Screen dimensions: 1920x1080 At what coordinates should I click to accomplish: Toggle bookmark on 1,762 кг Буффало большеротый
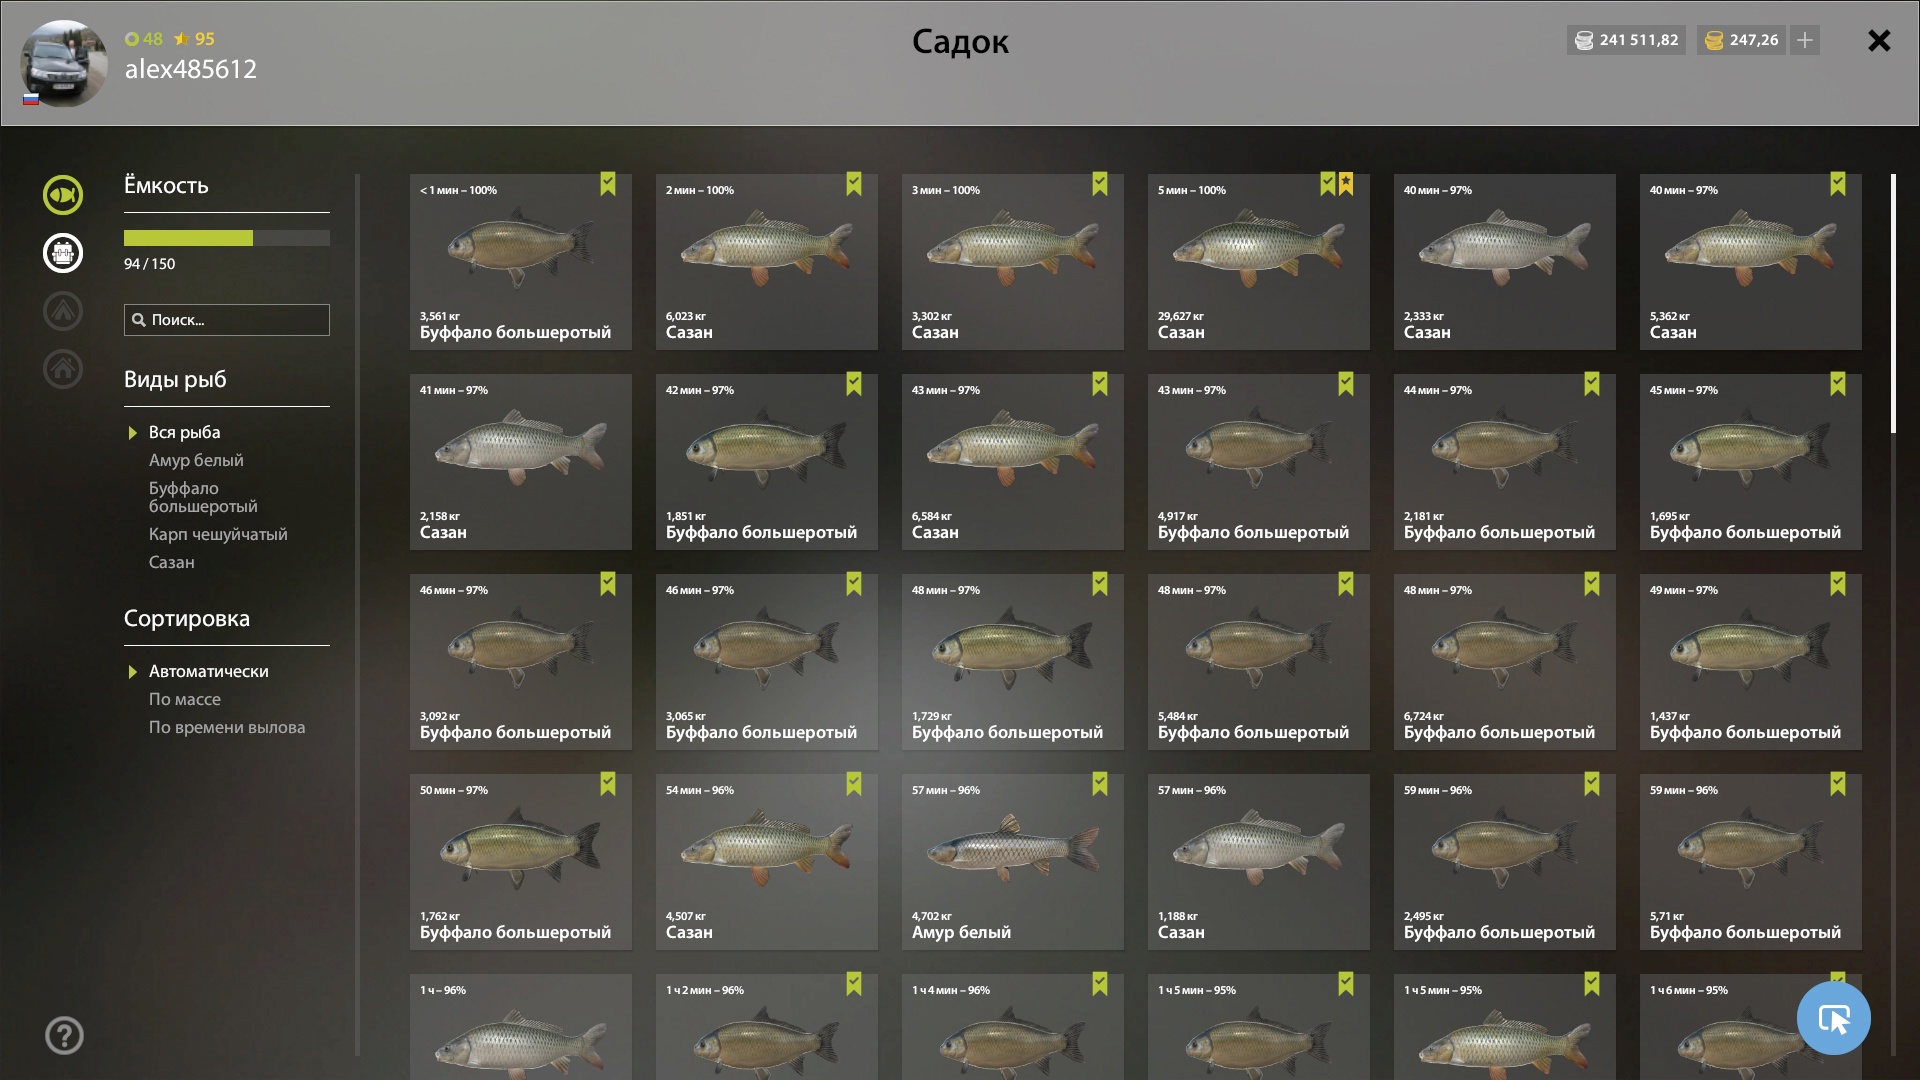pos(608,784)
